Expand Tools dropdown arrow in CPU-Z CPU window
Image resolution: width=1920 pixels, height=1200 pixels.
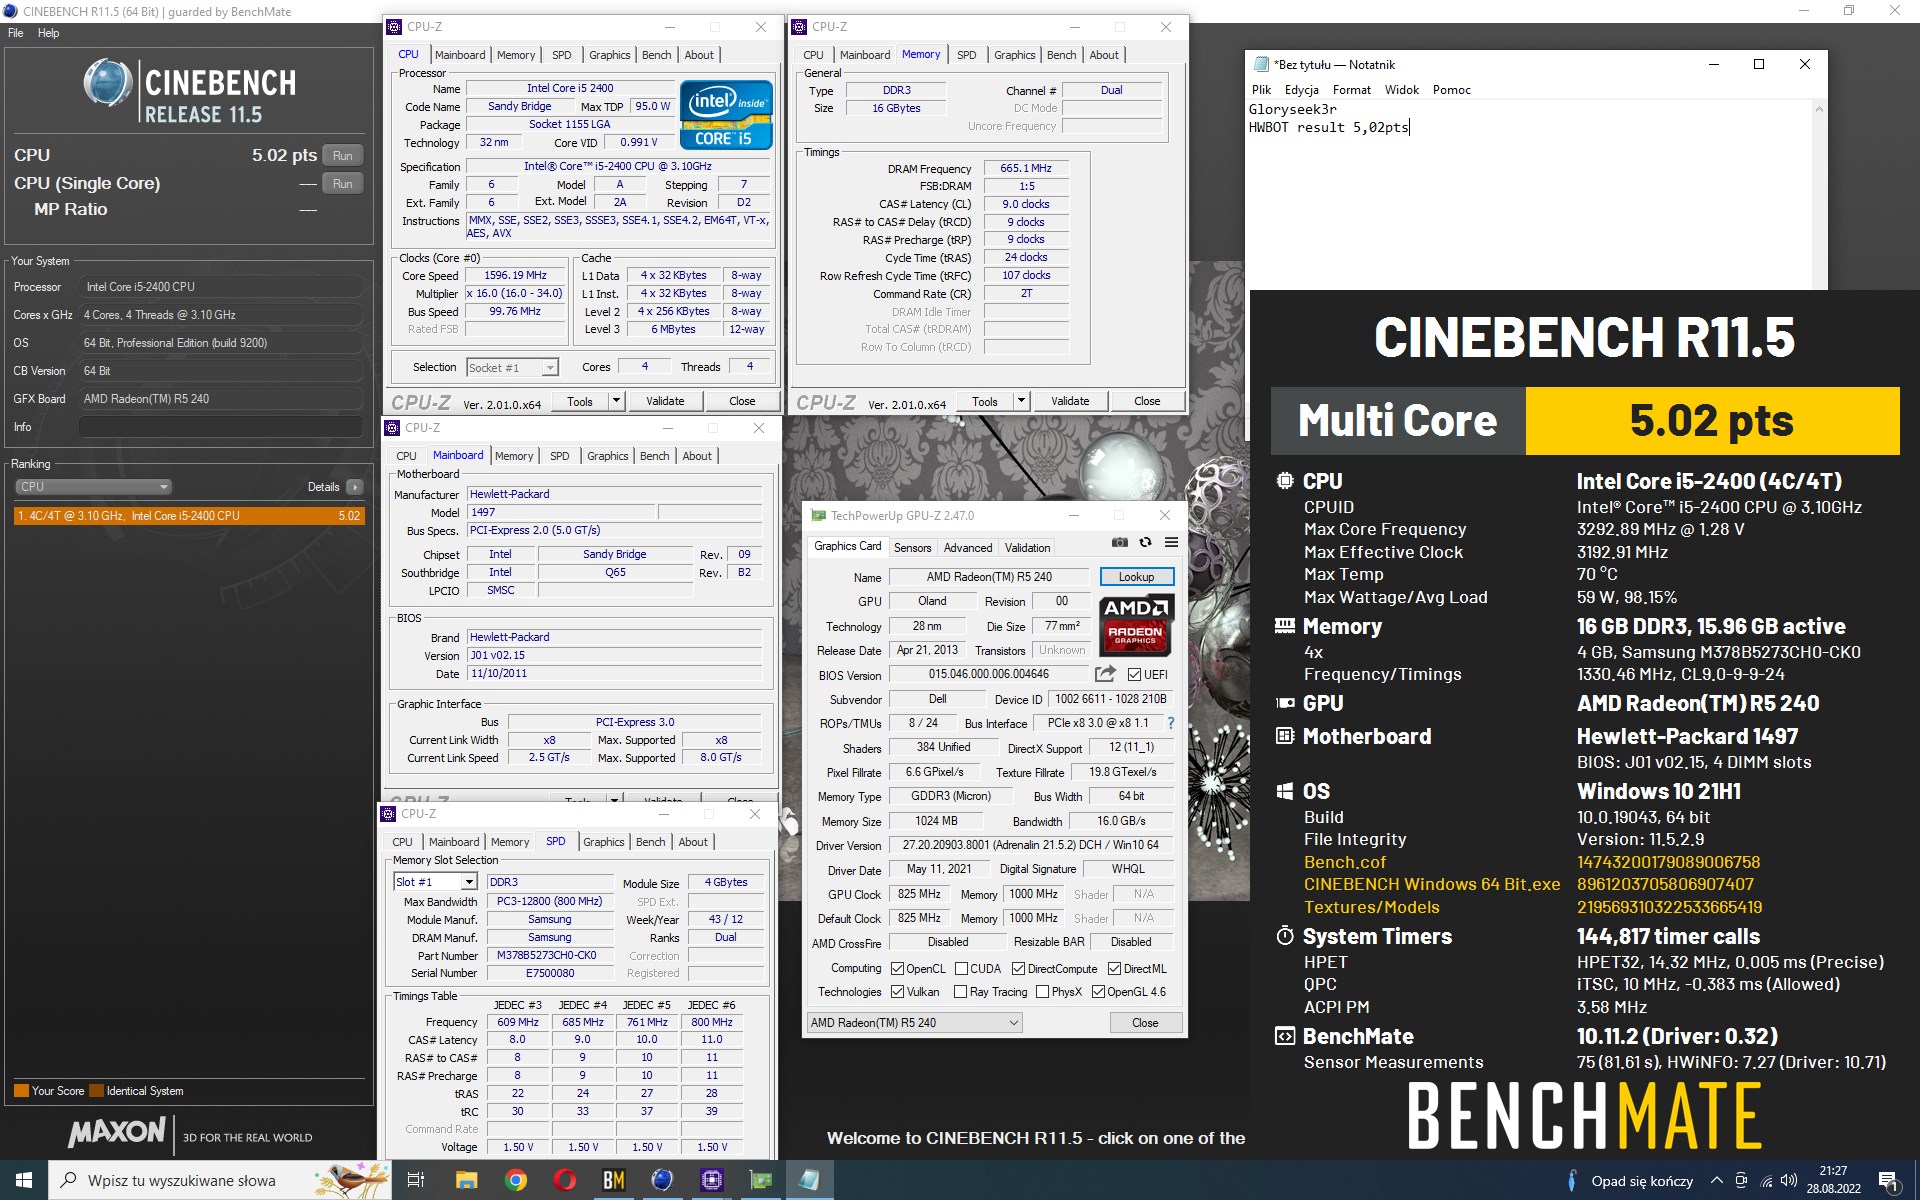[616, 401]
